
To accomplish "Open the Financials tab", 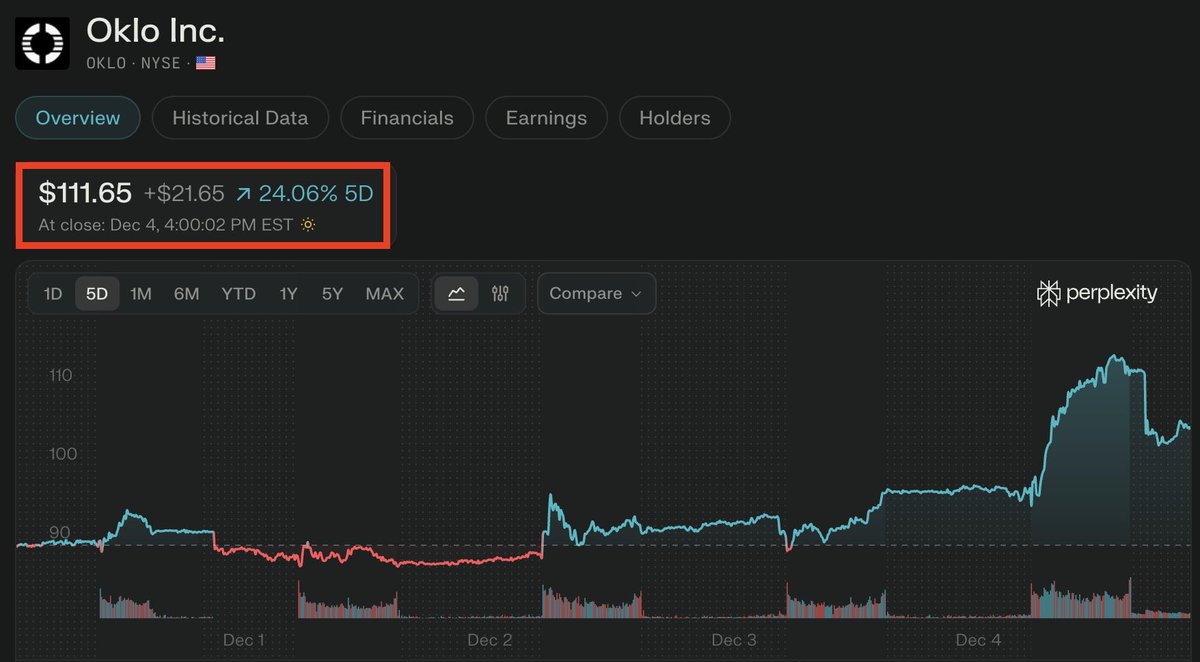I will click(x=407, y=118).
